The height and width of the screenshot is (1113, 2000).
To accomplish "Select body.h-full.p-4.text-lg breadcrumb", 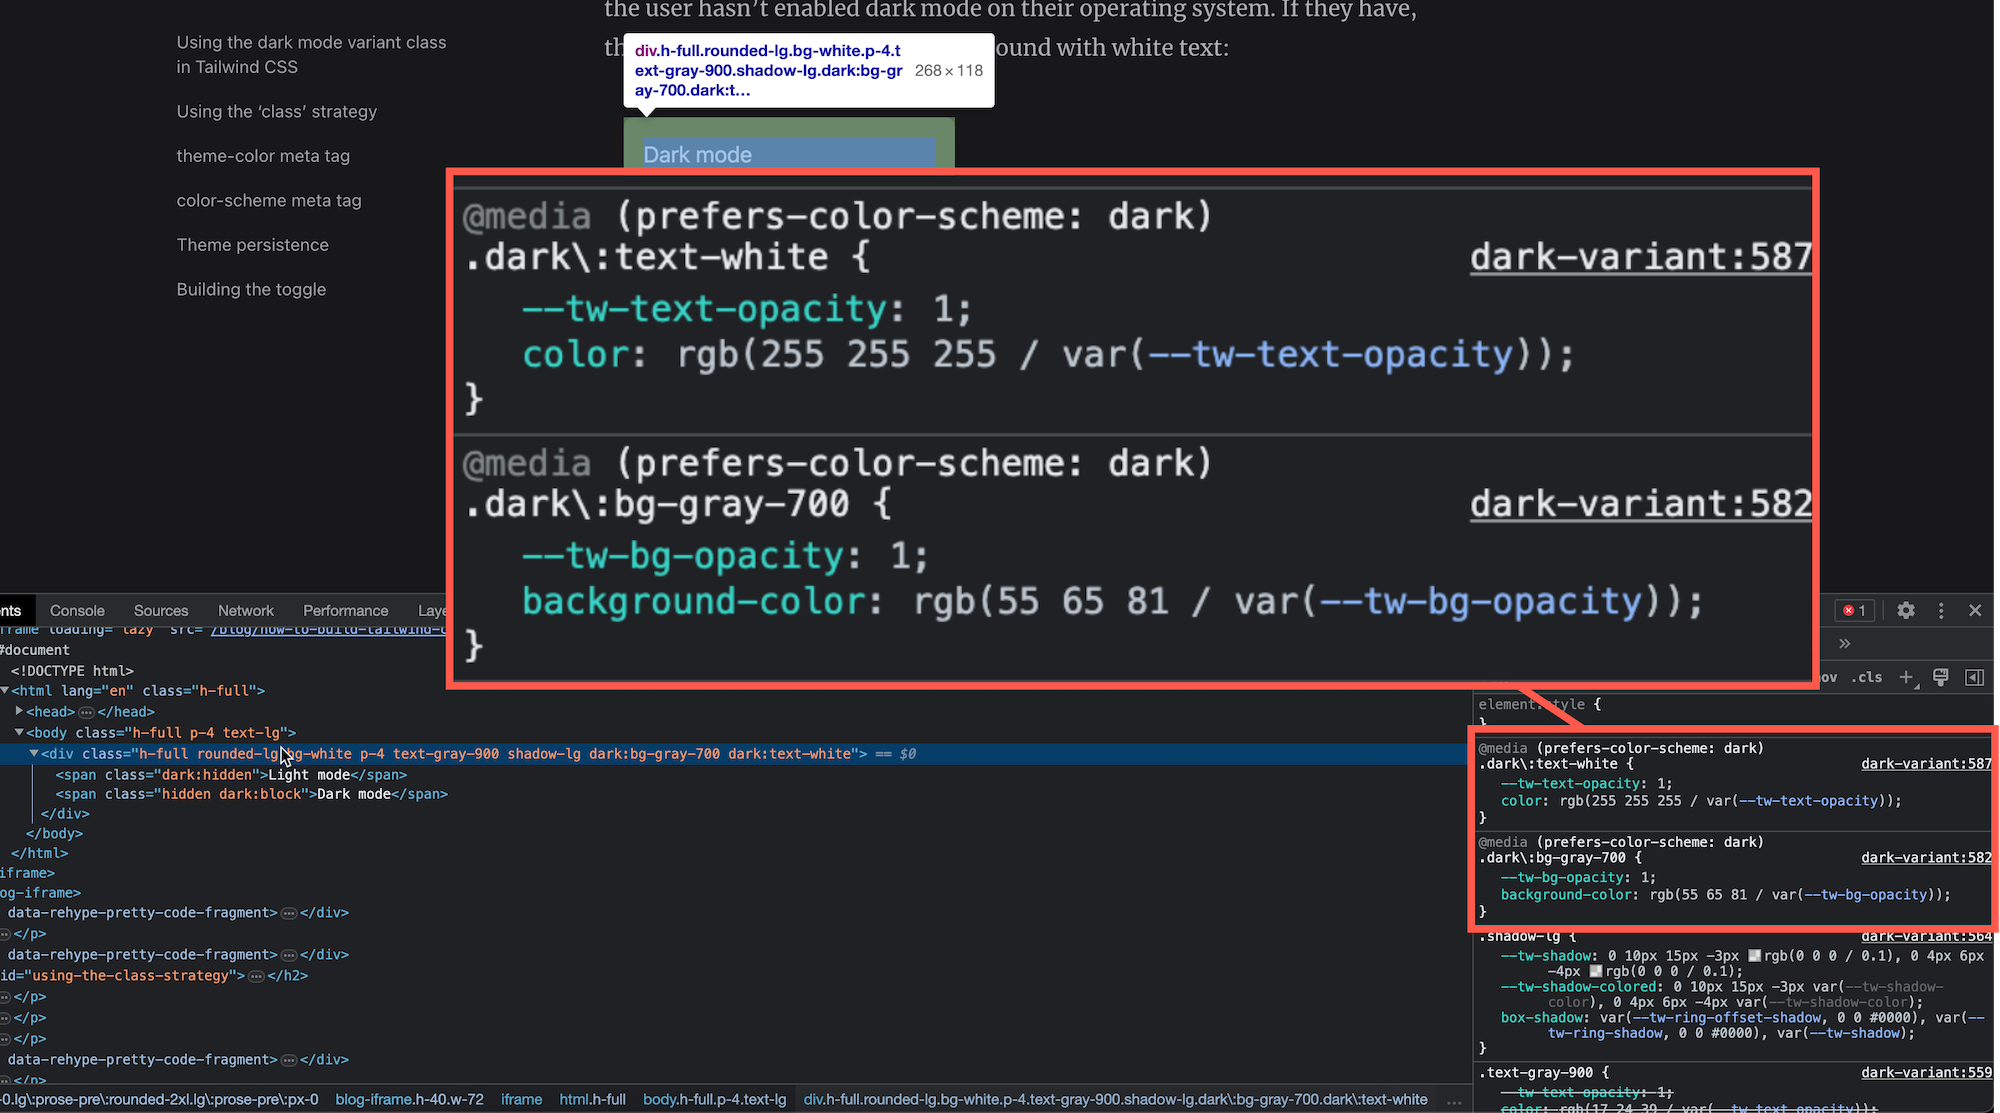I will tap(714, 1099).
